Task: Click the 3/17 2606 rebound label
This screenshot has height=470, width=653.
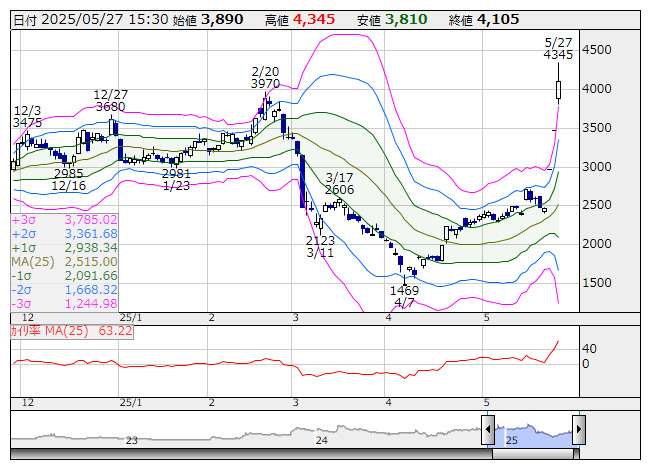Action: tap(339, 183)
